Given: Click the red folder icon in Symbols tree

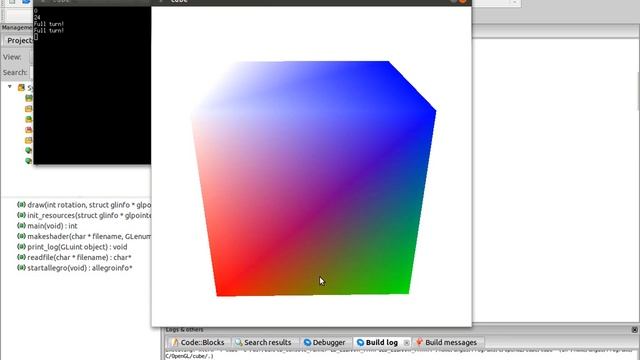Looking at the screenshot, I should coord(29,130).
